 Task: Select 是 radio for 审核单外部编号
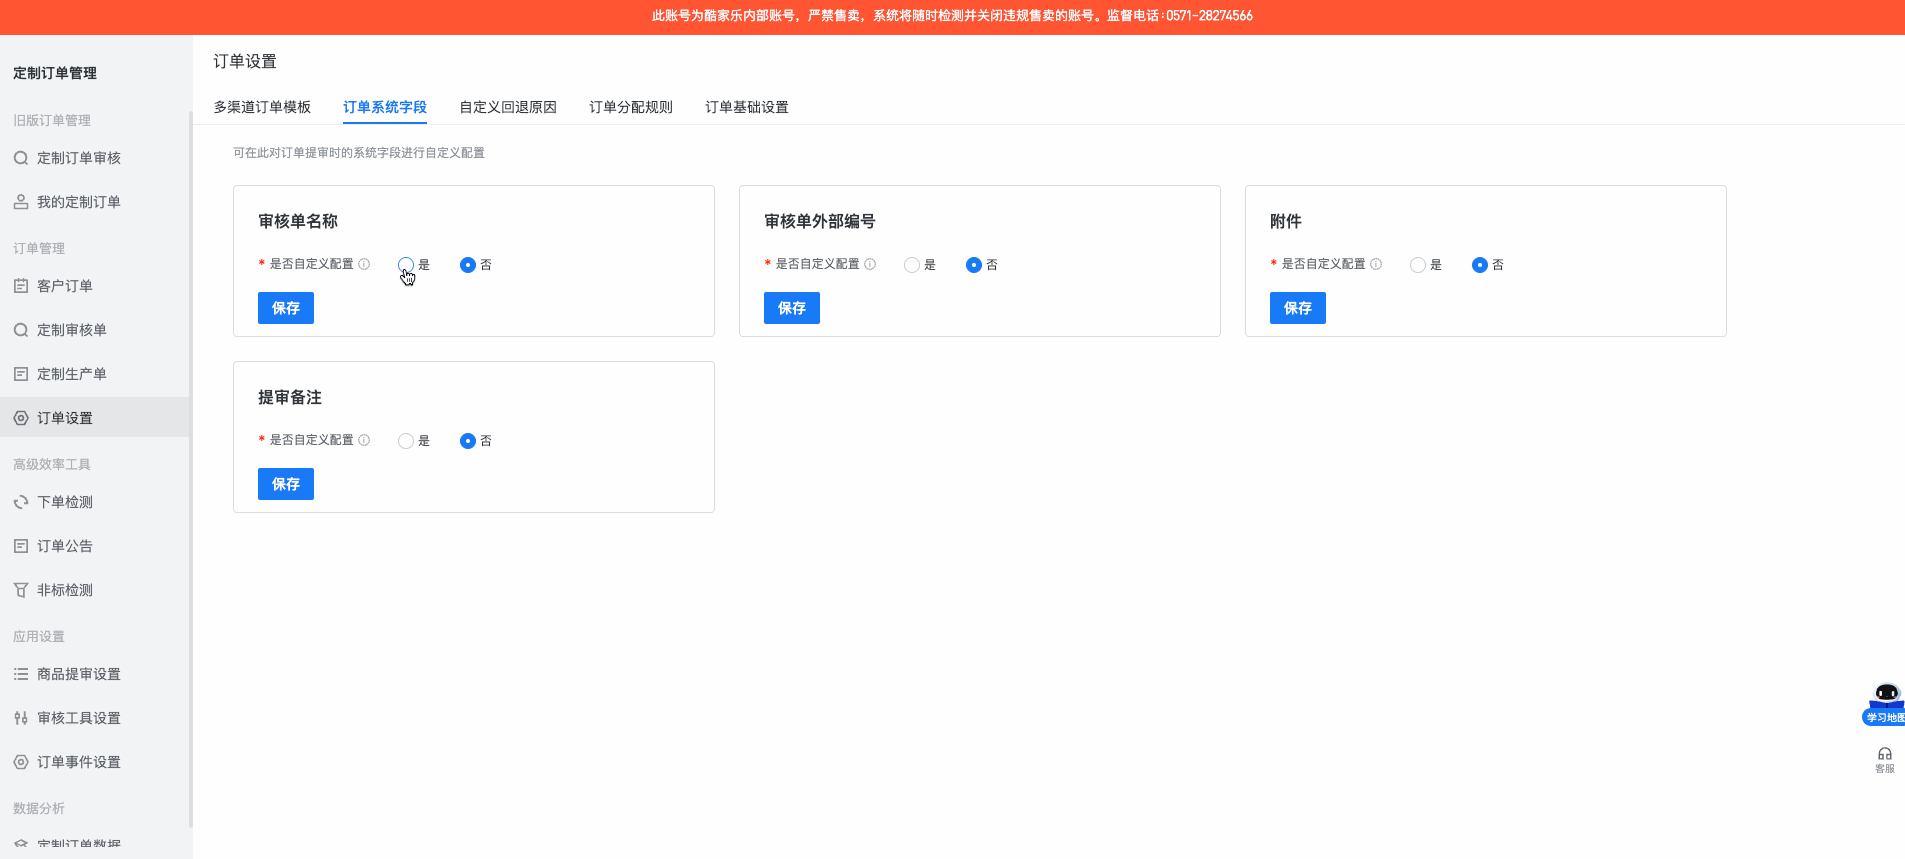coord(912,265)
